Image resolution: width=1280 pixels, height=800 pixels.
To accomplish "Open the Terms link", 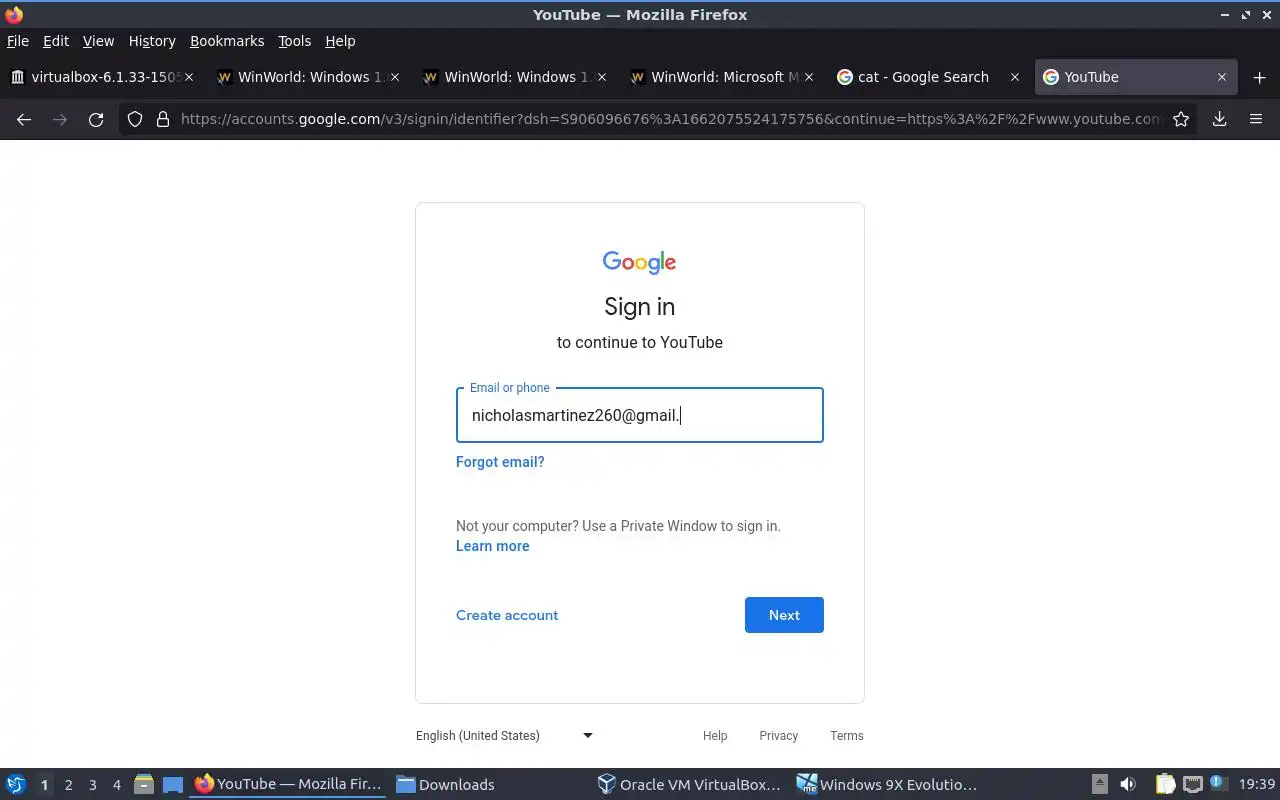I will point(846,735).
